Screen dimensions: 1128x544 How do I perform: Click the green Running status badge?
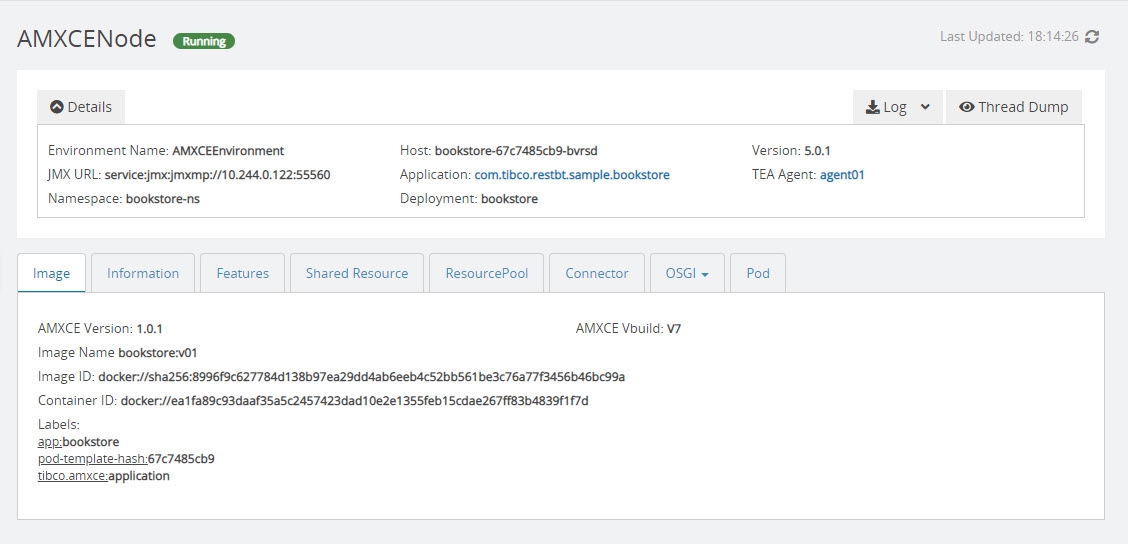pos(204,41)
